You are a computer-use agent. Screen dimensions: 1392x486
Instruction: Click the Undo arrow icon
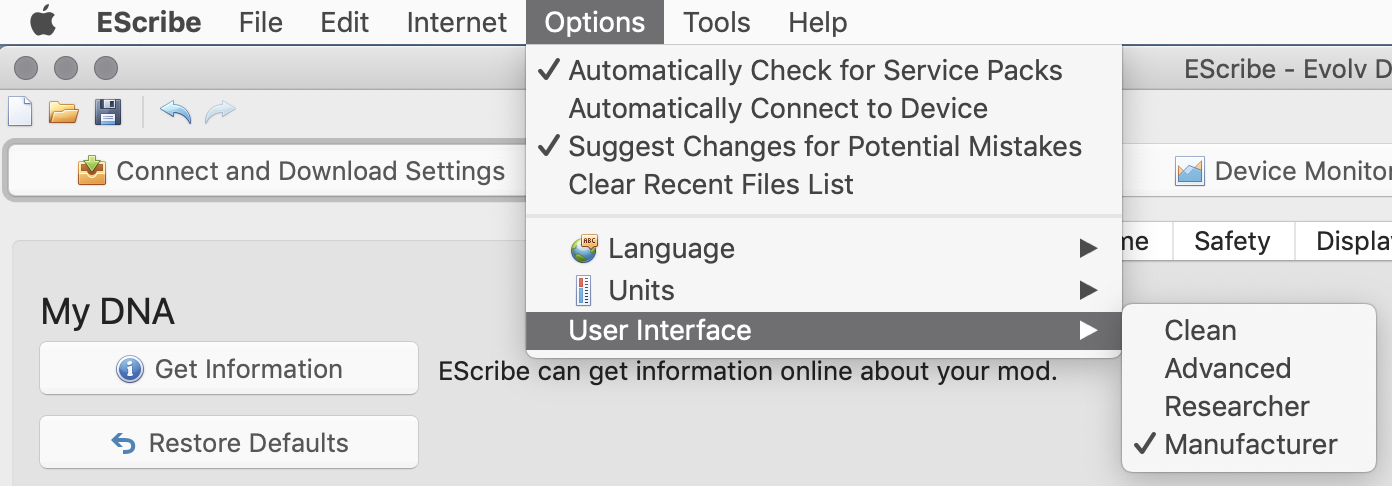[x=175, y=111]
